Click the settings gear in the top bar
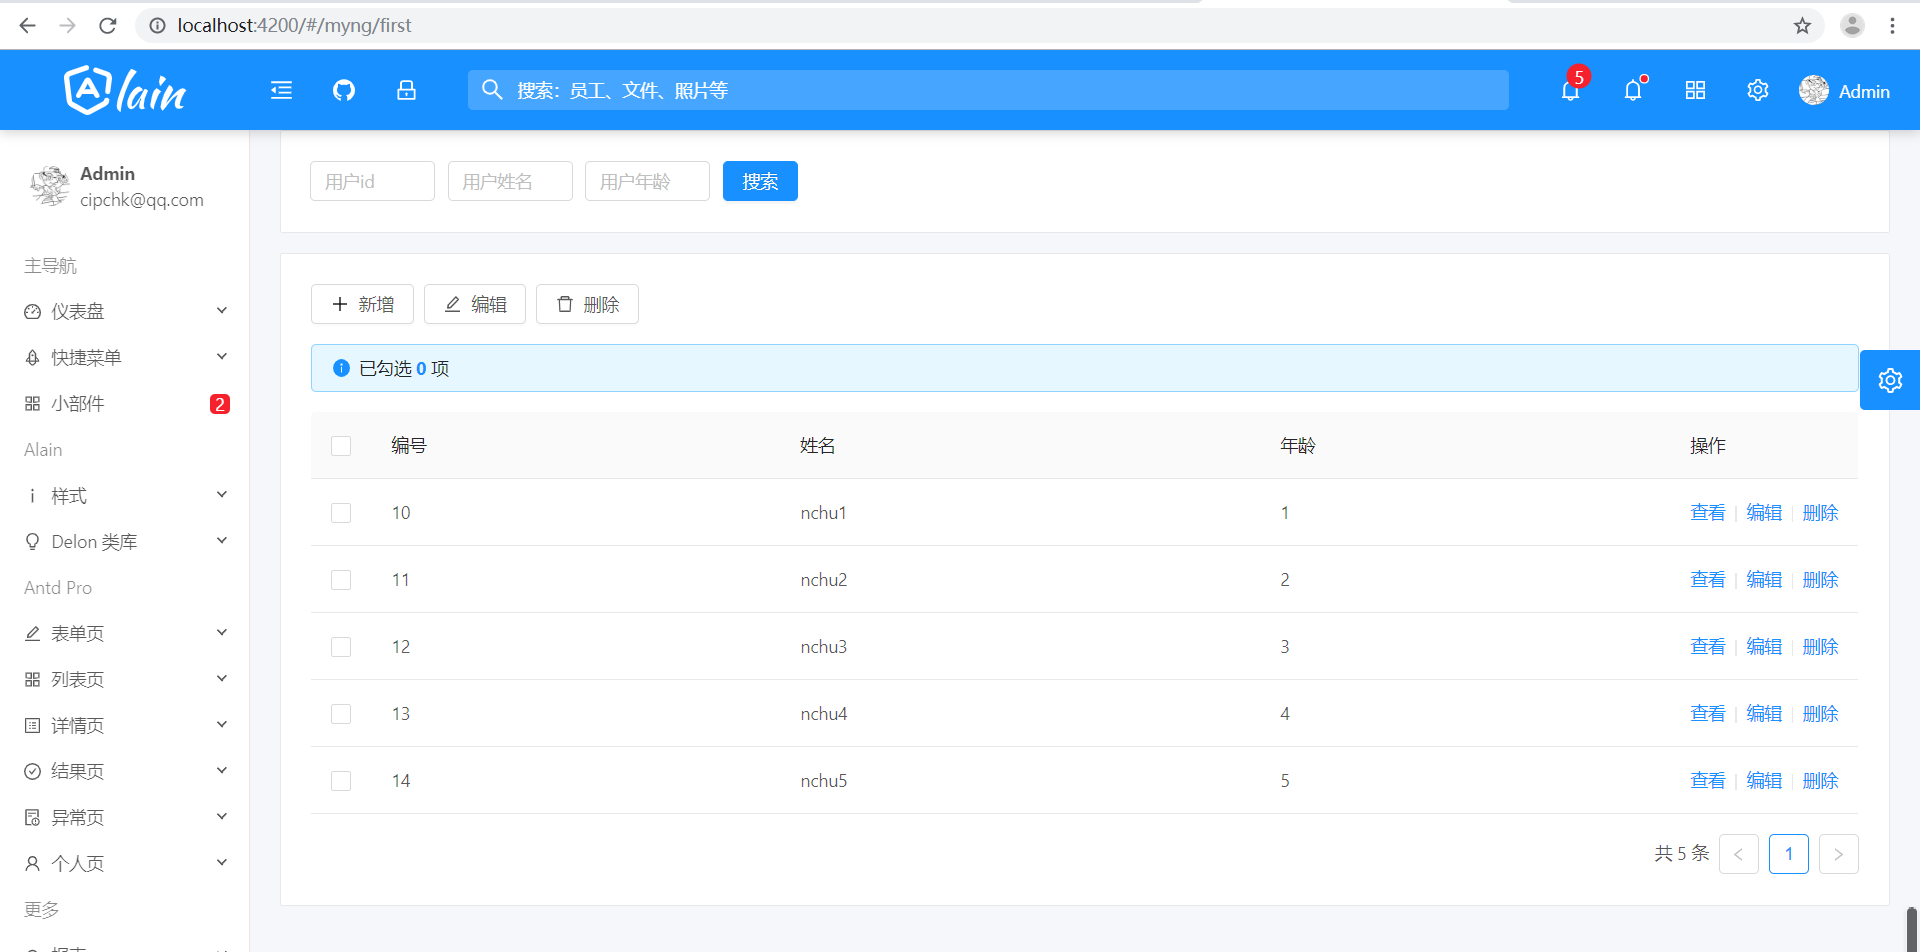 tap(1758, 90)
